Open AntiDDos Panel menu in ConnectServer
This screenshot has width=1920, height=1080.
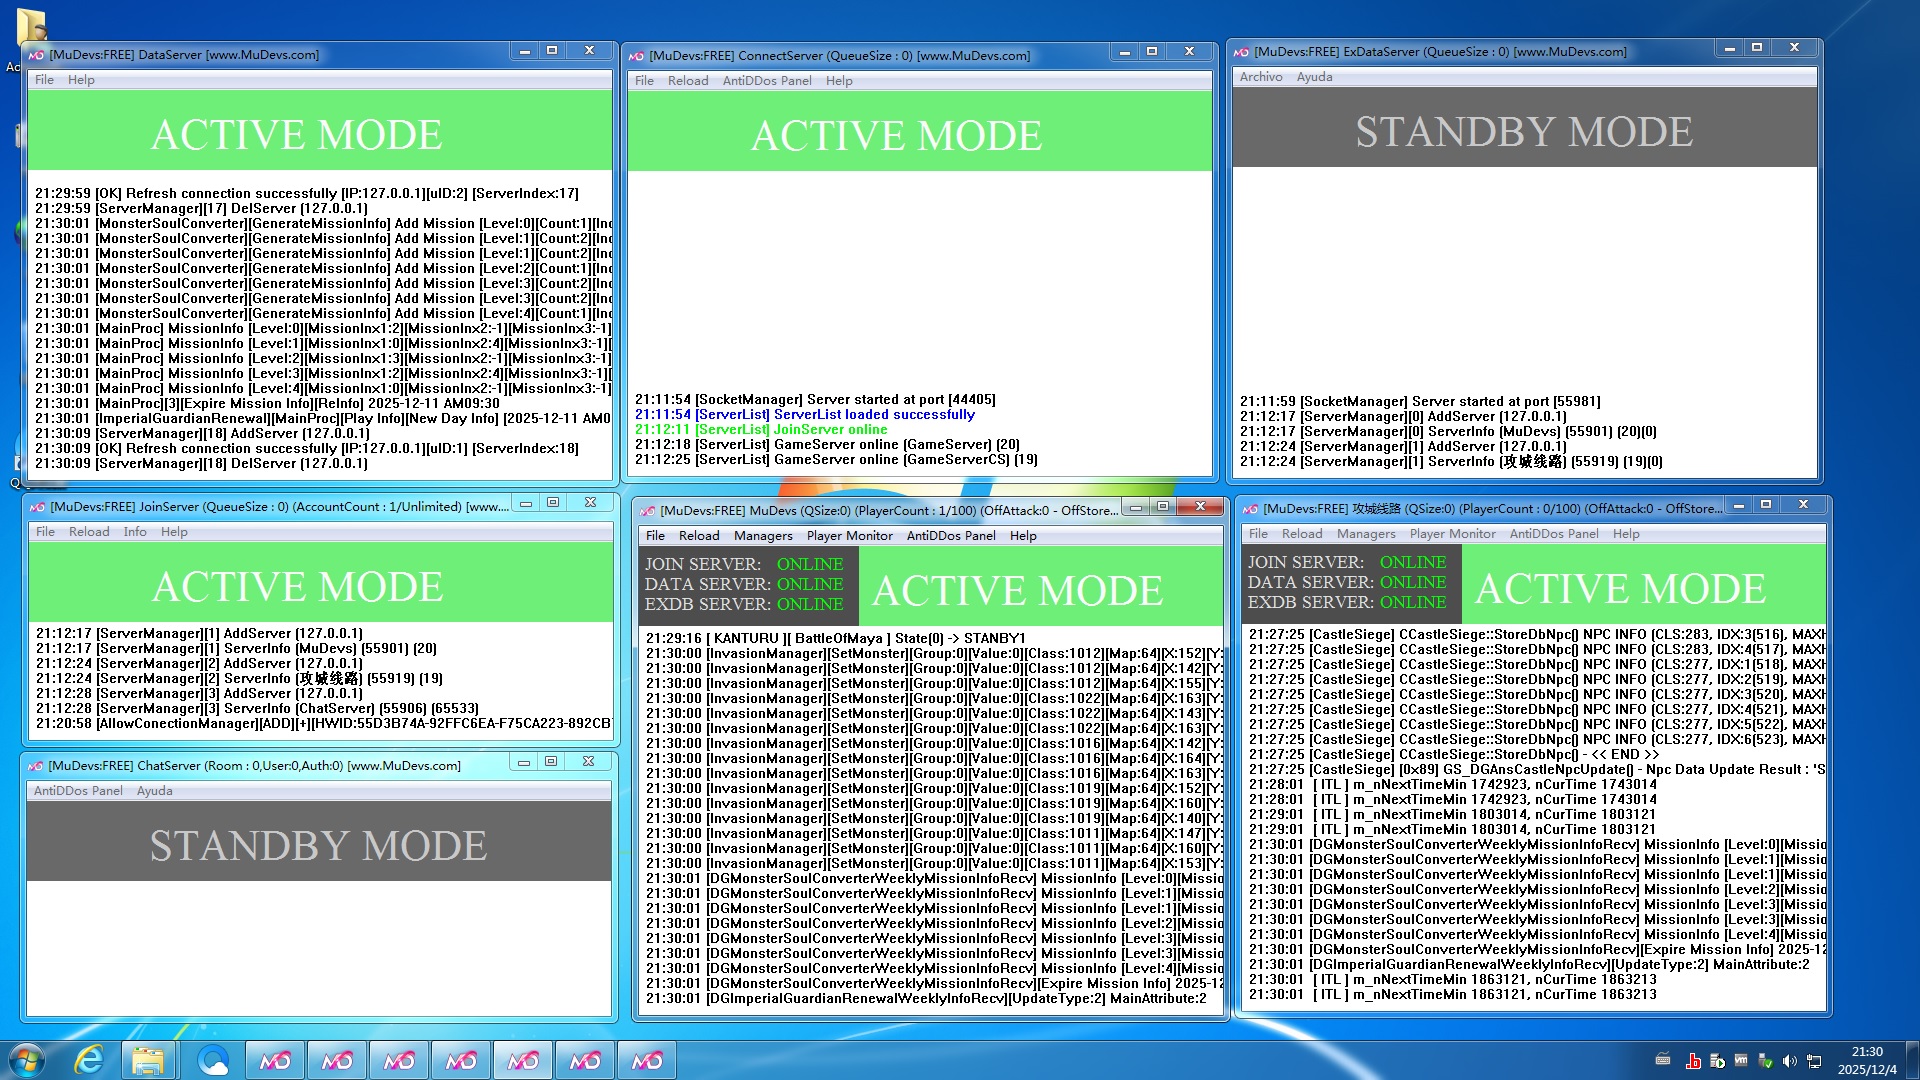pyautogui.click(x=766, y=81)
